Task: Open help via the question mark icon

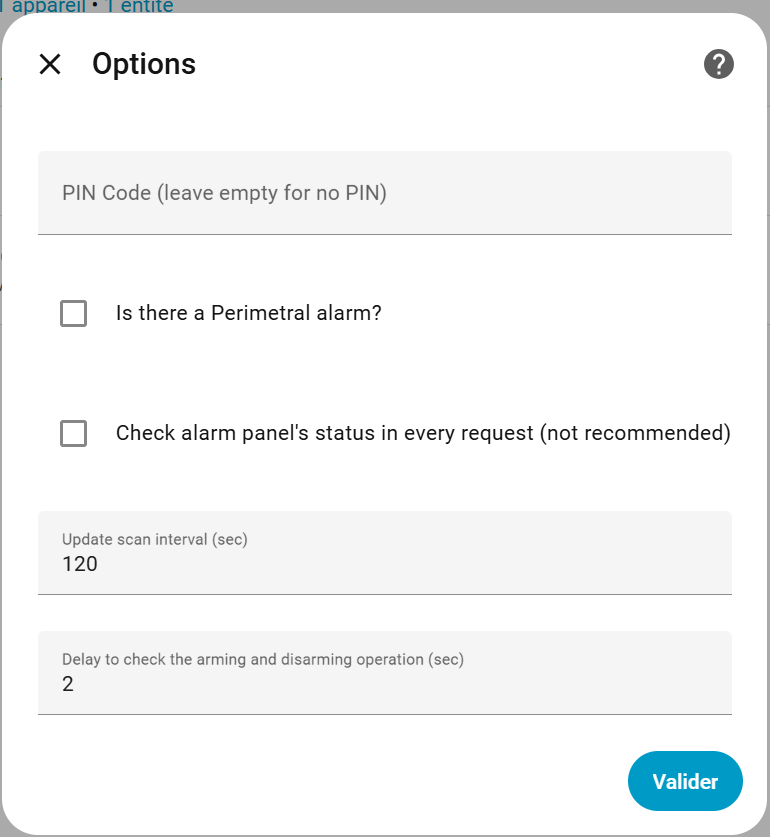Action: coord(719,65)
